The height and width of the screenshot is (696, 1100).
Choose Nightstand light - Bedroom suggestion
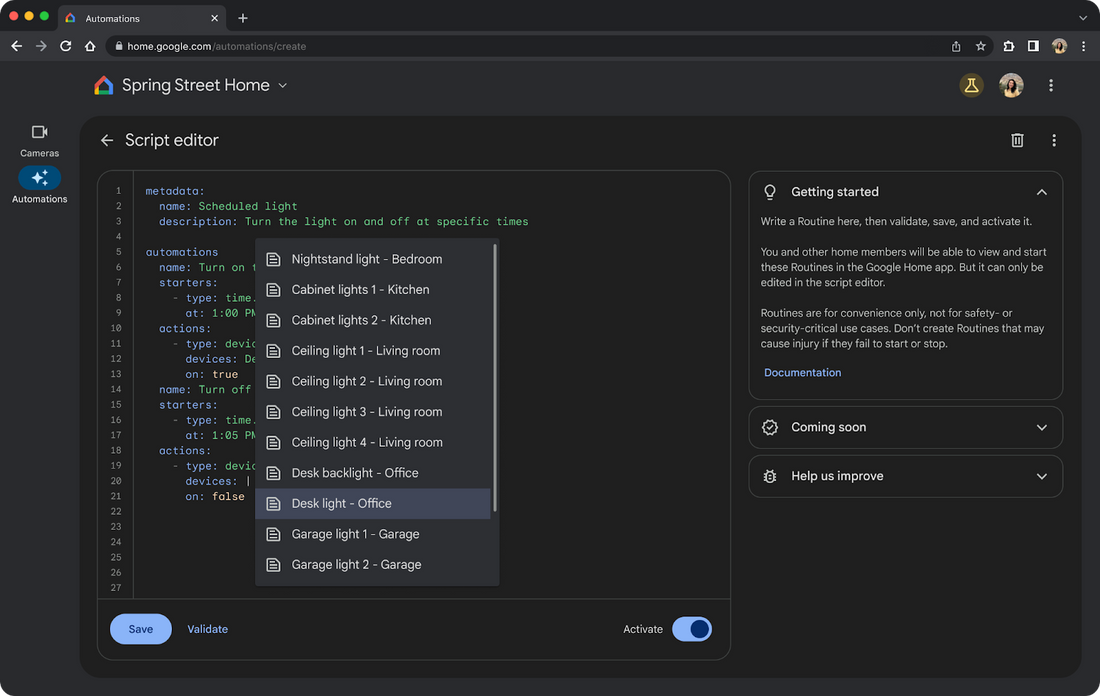(x=373, y=259)
